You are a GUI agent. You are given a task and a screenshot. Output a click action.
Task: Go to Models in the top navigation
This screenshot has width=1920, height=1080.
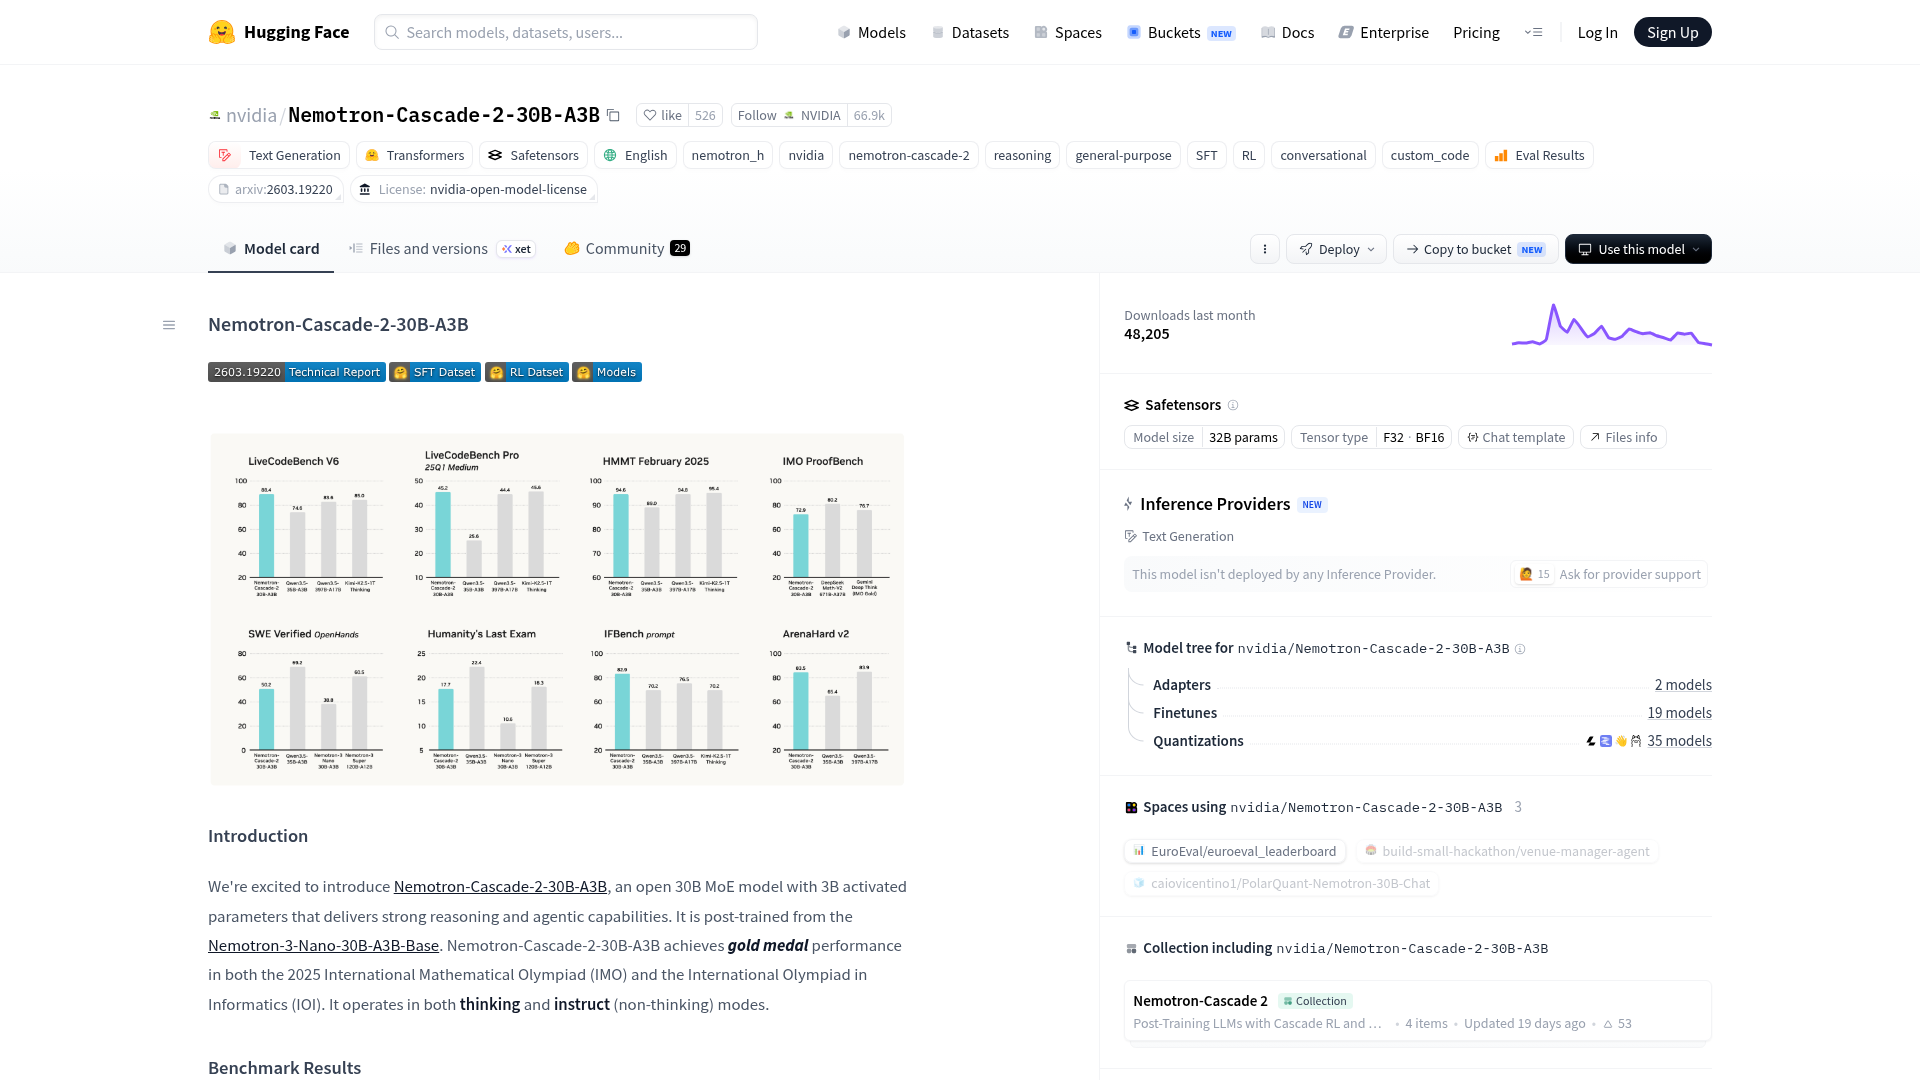[871, 32]
